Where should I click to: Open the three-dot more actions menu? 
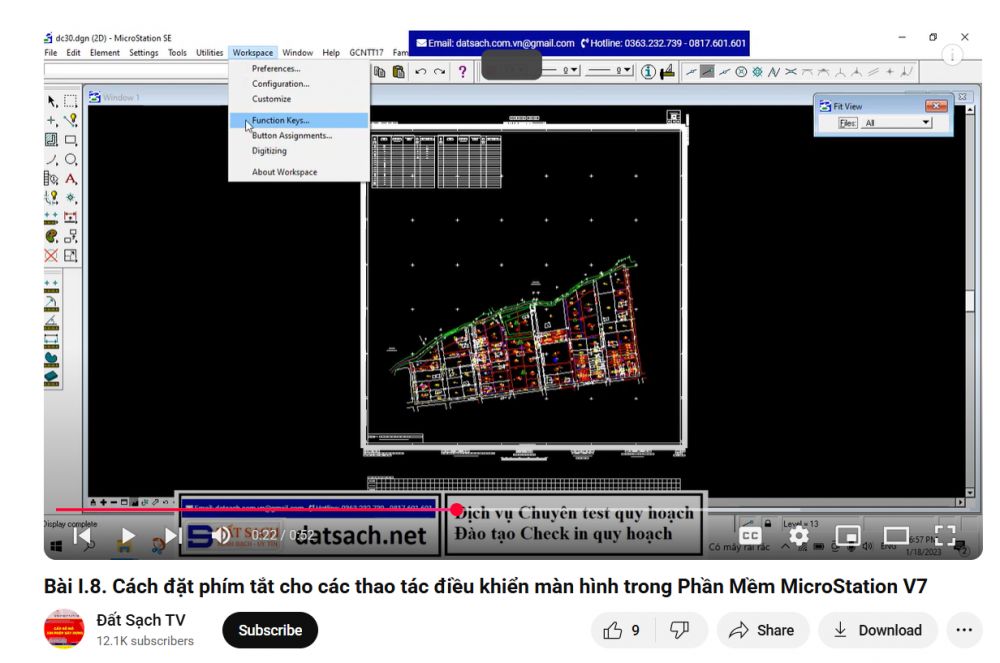pyautogui.click(x=963, y=630)
